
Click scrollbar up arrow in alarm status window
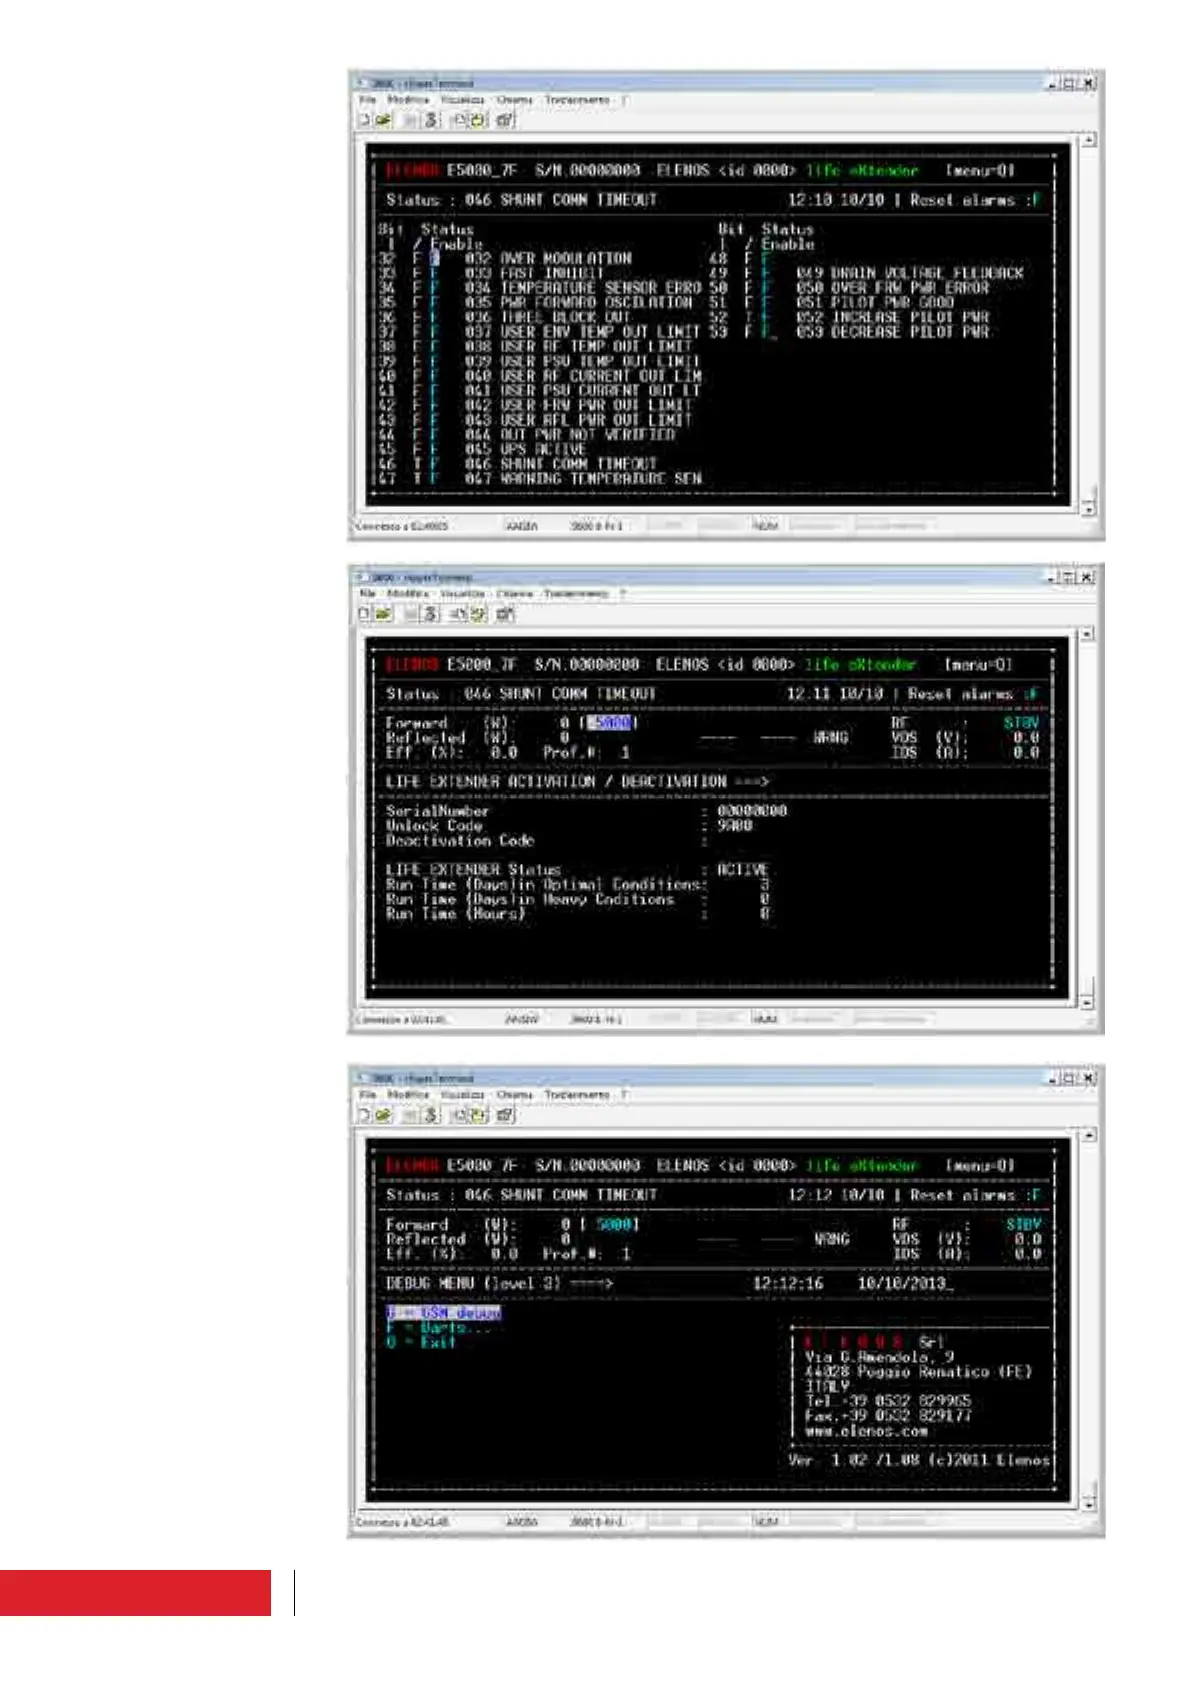point(1088,141)
